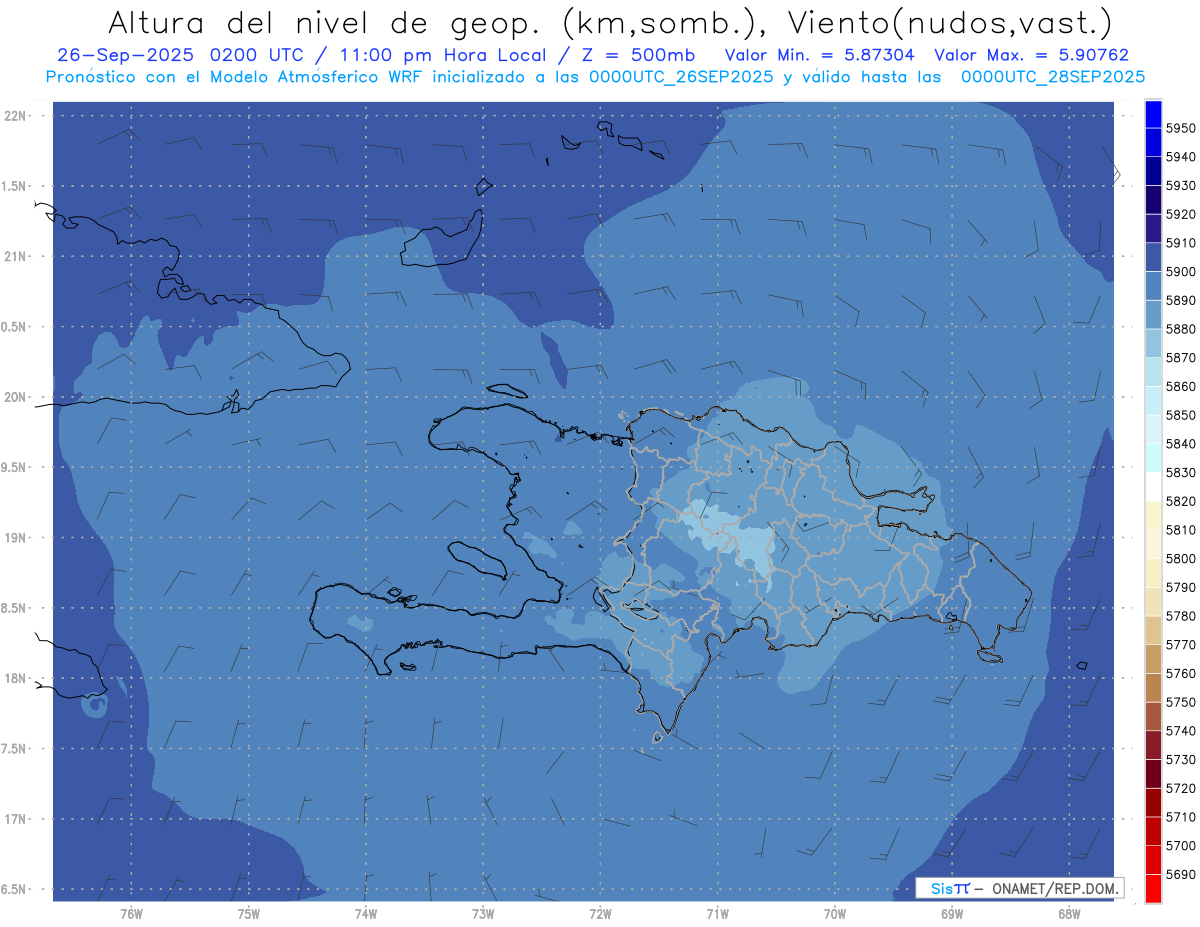Click the legend value '5930'
This screenshot has height=927, width=1200.
1180,186
